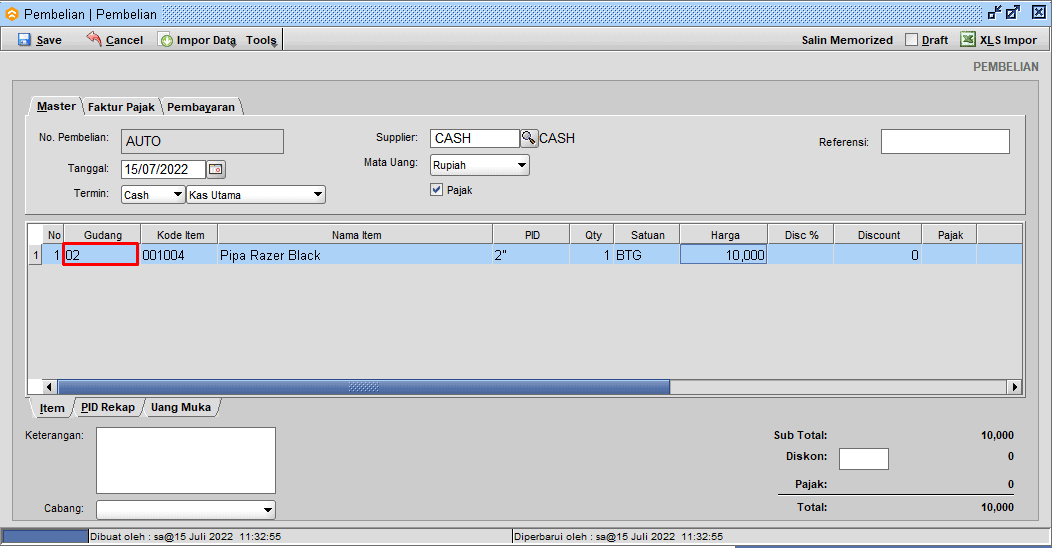Click the horizontal scrollbar of item grid
This screenshot has width=1052, height=548.
[x=363, y=387]
